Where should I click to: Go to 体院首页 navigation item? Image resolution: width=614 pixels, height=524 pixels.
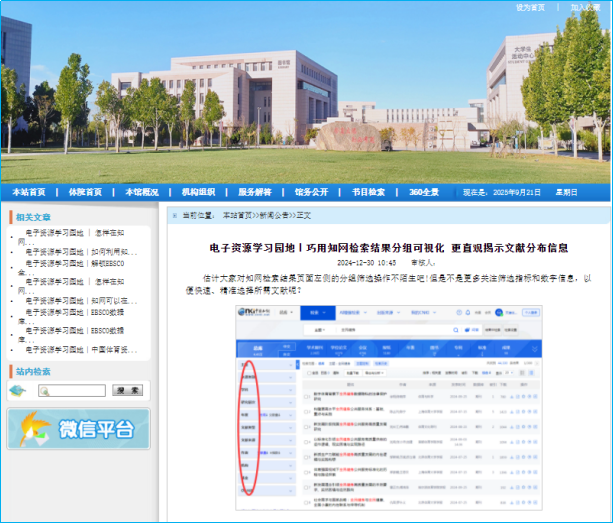coord(85,192)
